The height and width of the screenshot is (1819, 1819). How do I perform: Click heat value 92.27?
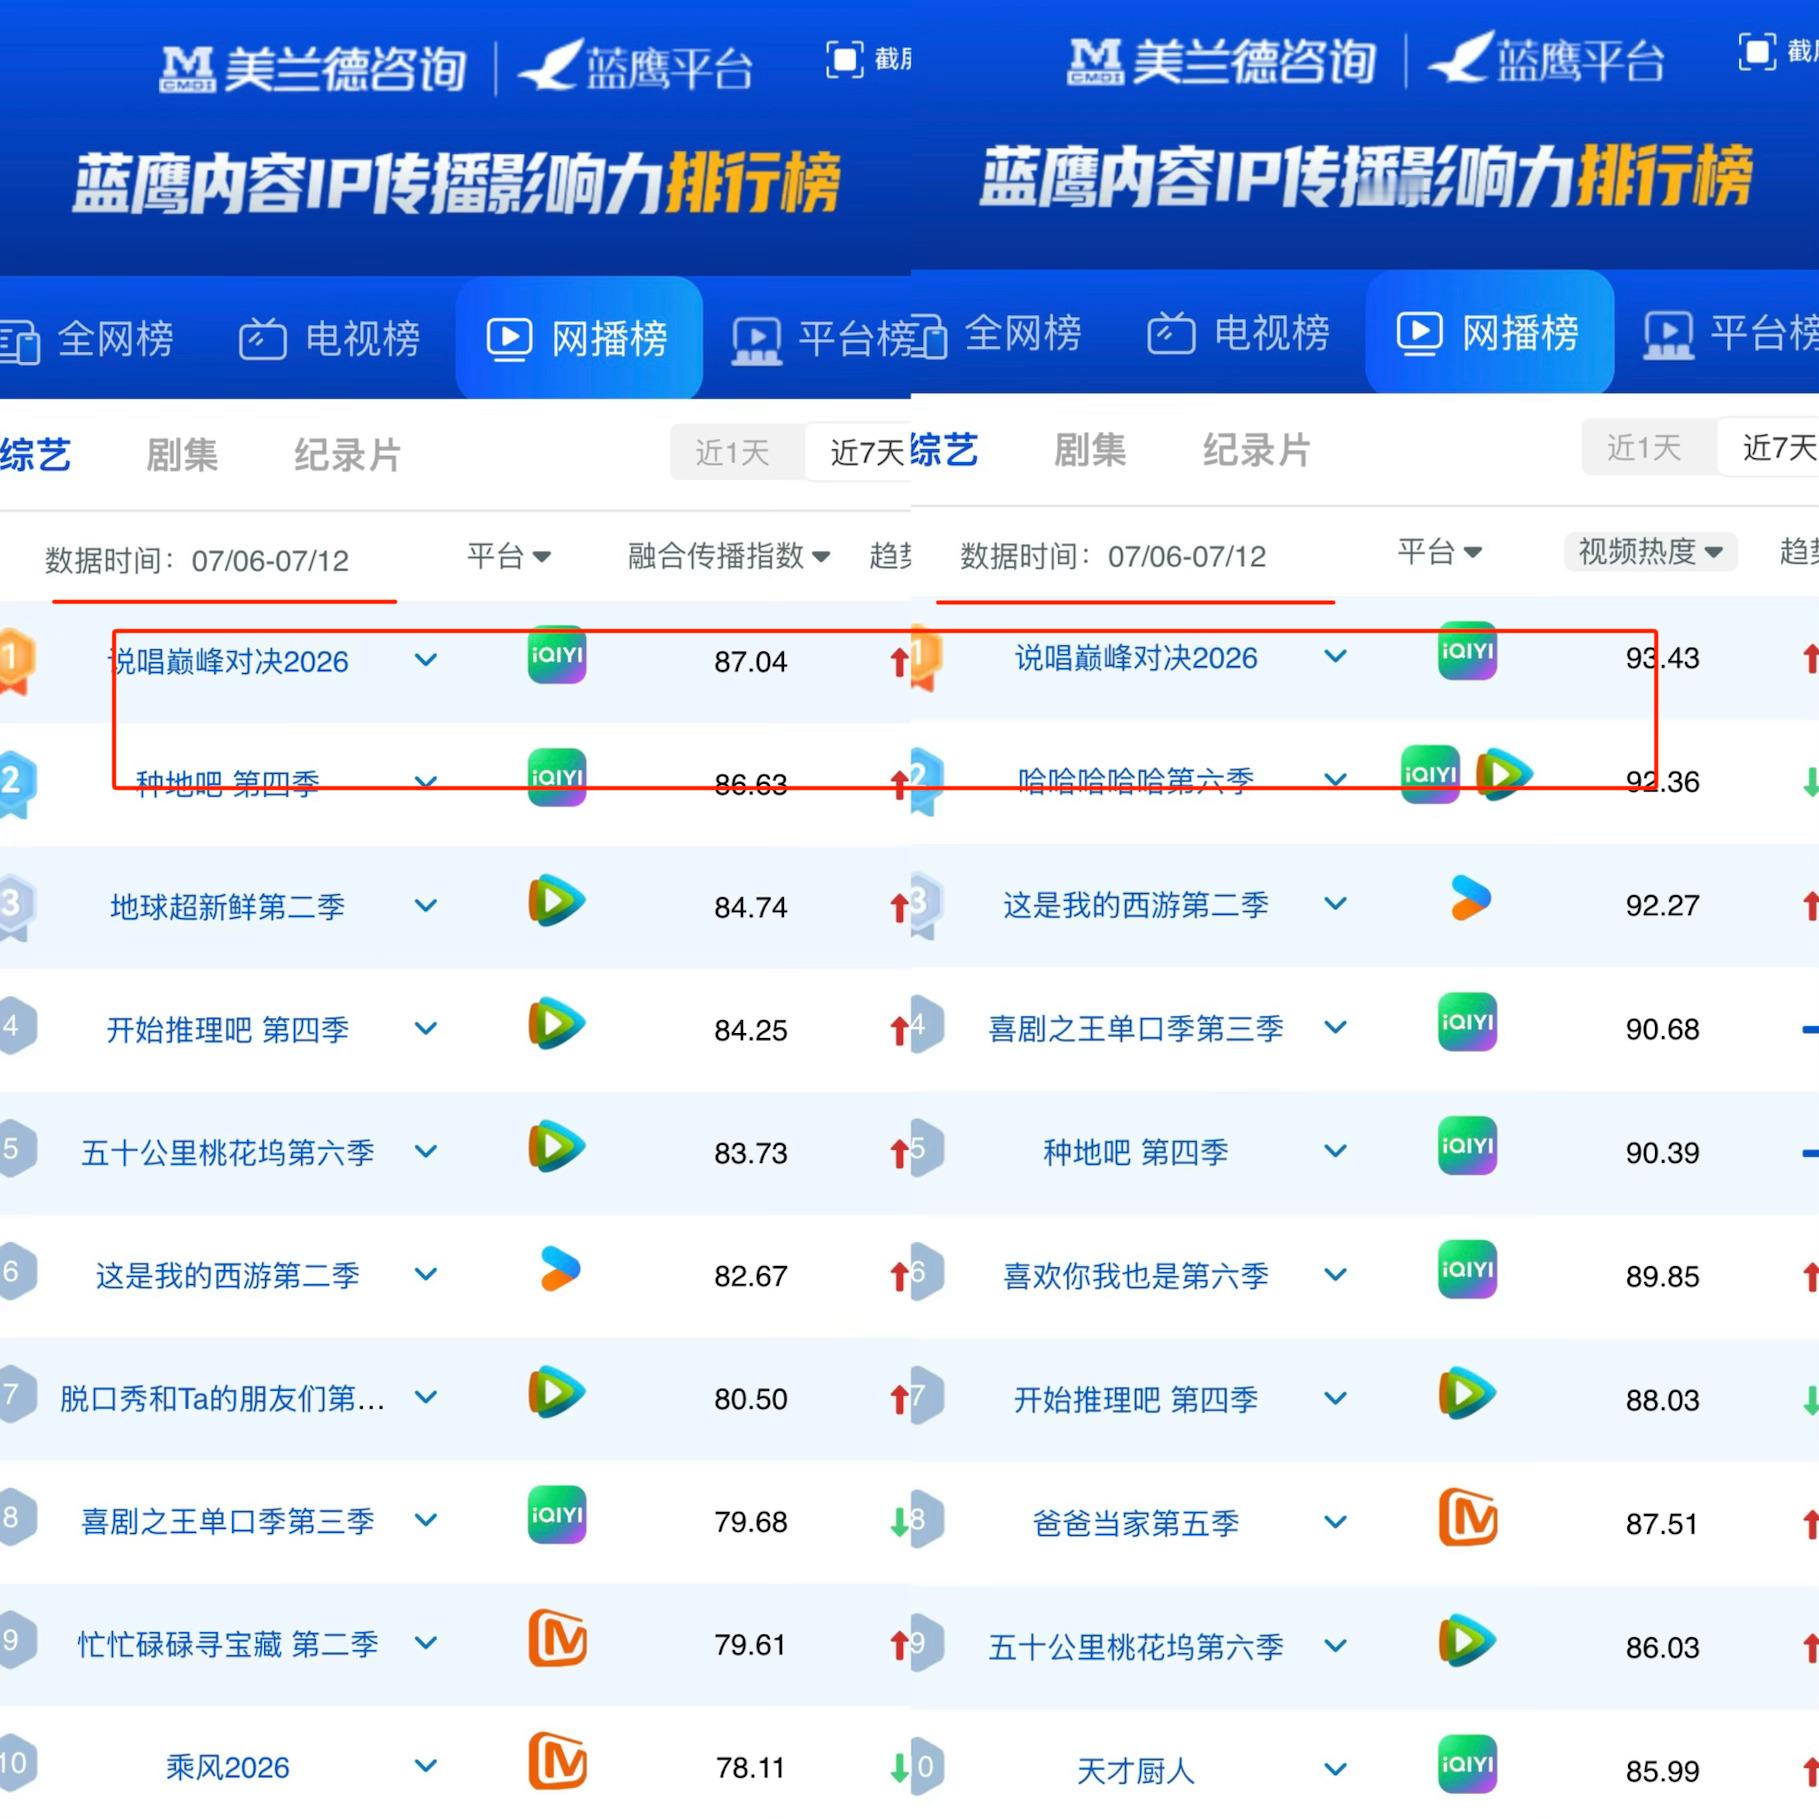click(1662, 905)
